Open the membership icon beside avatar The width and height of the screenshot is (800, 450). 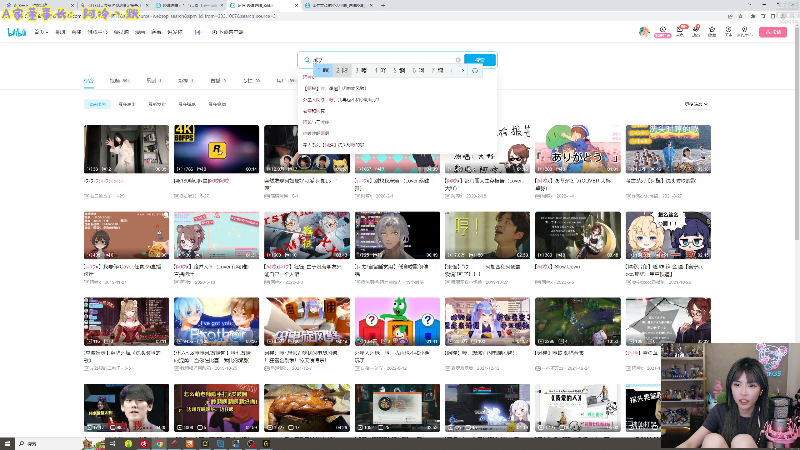tap(662, 32)
